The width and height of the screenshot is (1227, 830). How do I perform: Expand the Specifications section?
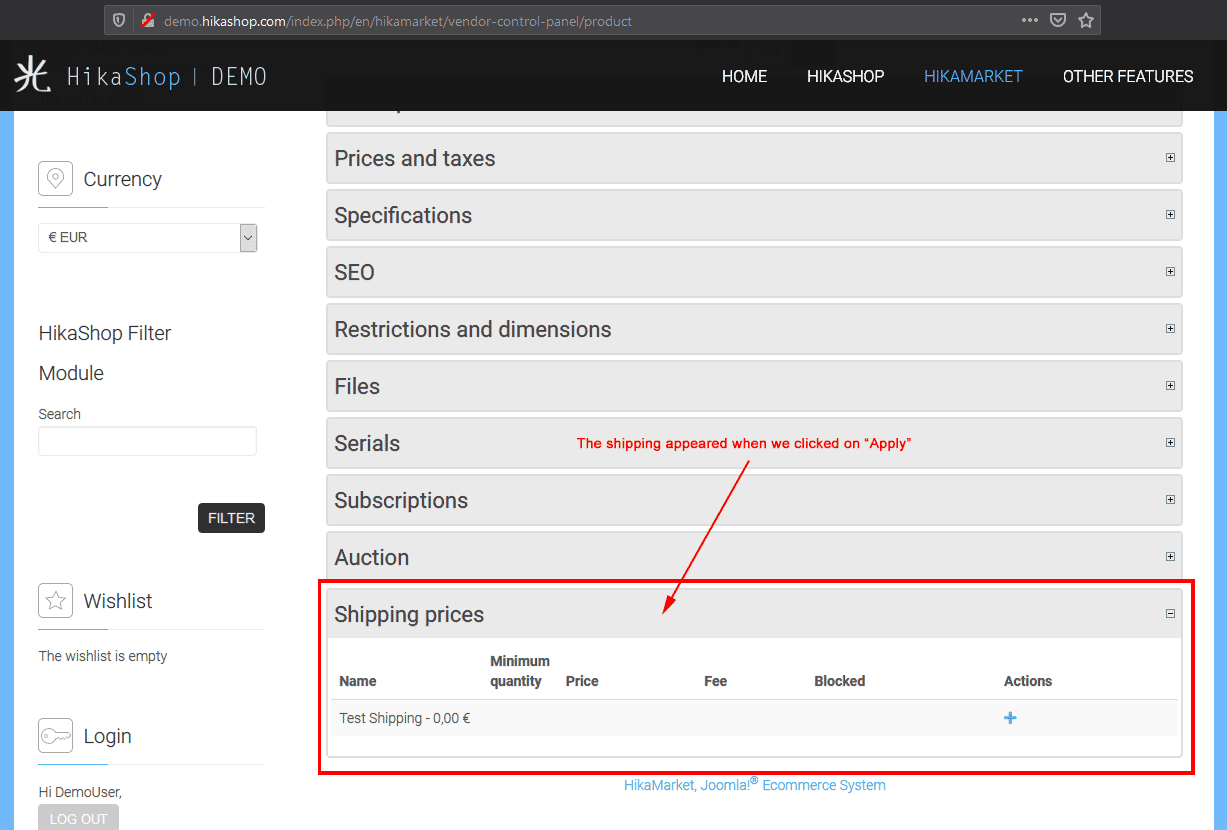pos(1170,215)
